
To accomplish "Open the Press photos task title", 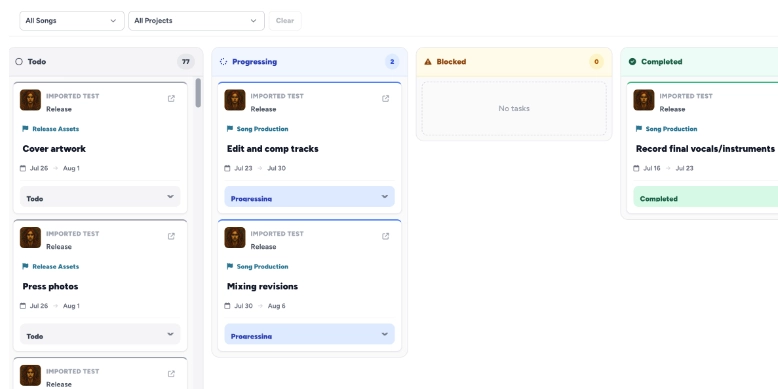I will pyautogui.click(x=50, y=286).
